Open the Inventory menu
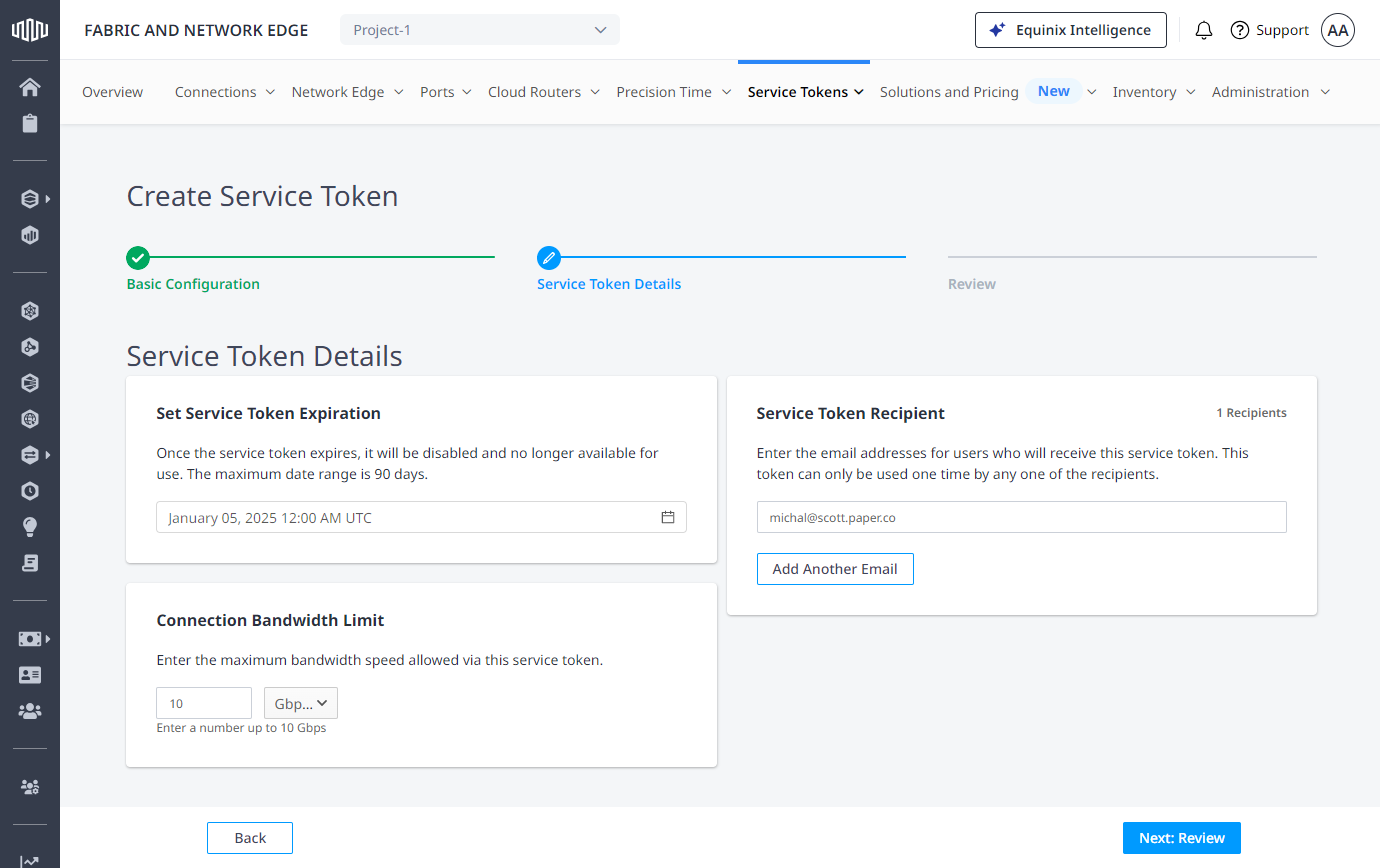 [1154, 92]
